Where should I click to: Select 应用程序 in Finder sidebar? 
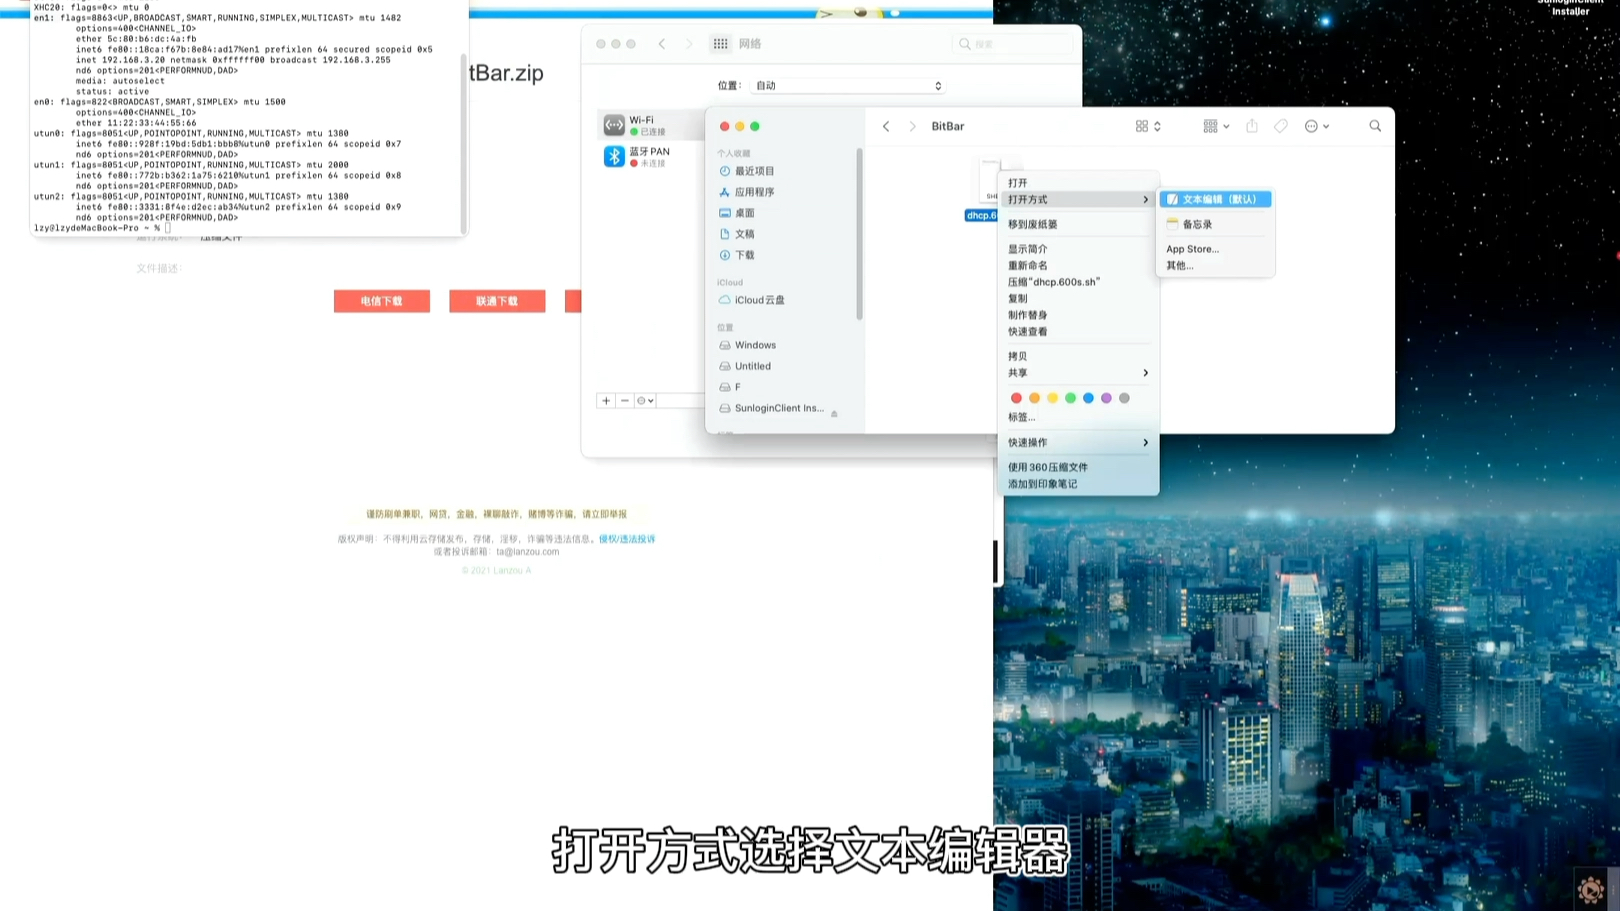pyautogui.click(x=754, y=191)
